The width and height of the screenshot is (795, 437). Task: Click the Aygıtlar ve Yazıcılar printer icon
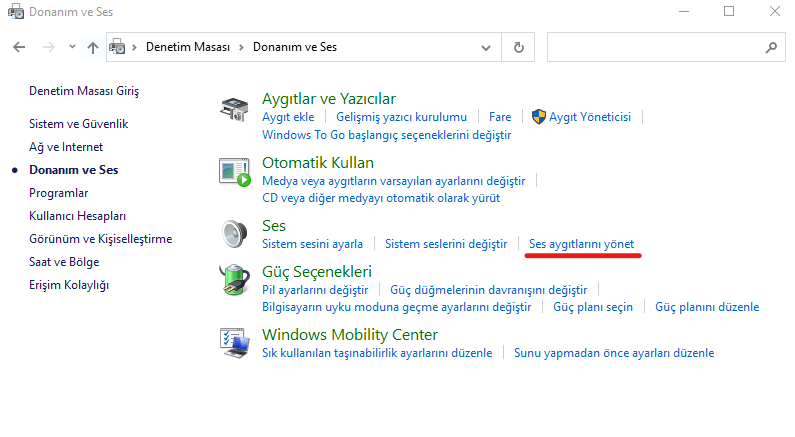(234, 110)
